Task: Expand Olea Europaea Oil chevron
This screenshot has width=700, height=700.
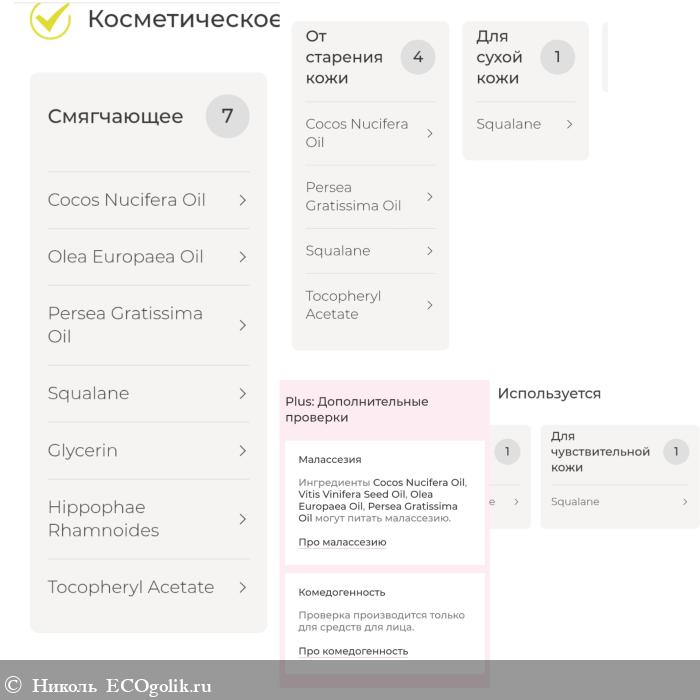Action: (242, 257)
